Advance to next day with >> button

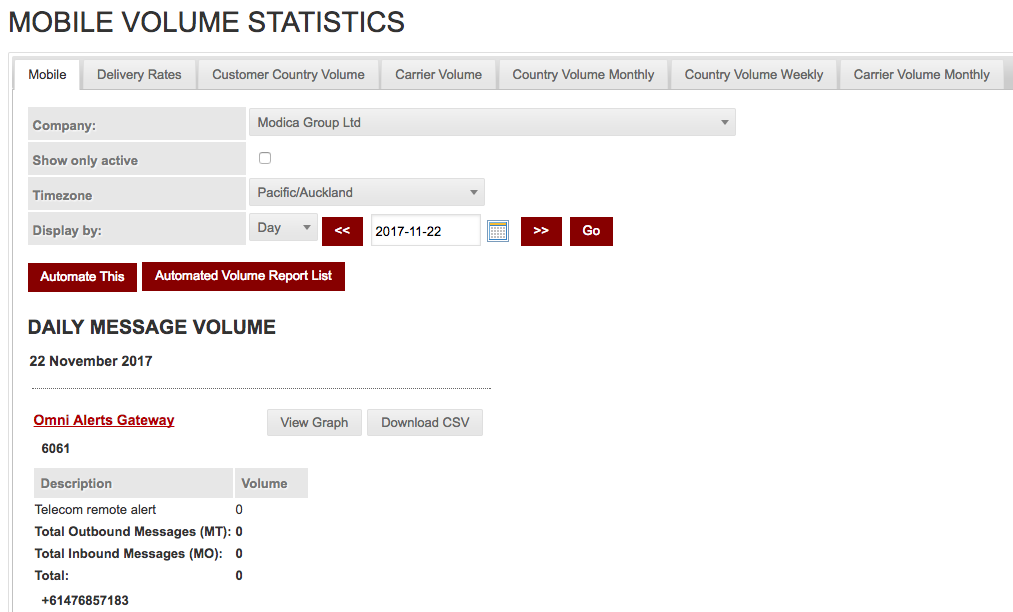coord(541,231)
